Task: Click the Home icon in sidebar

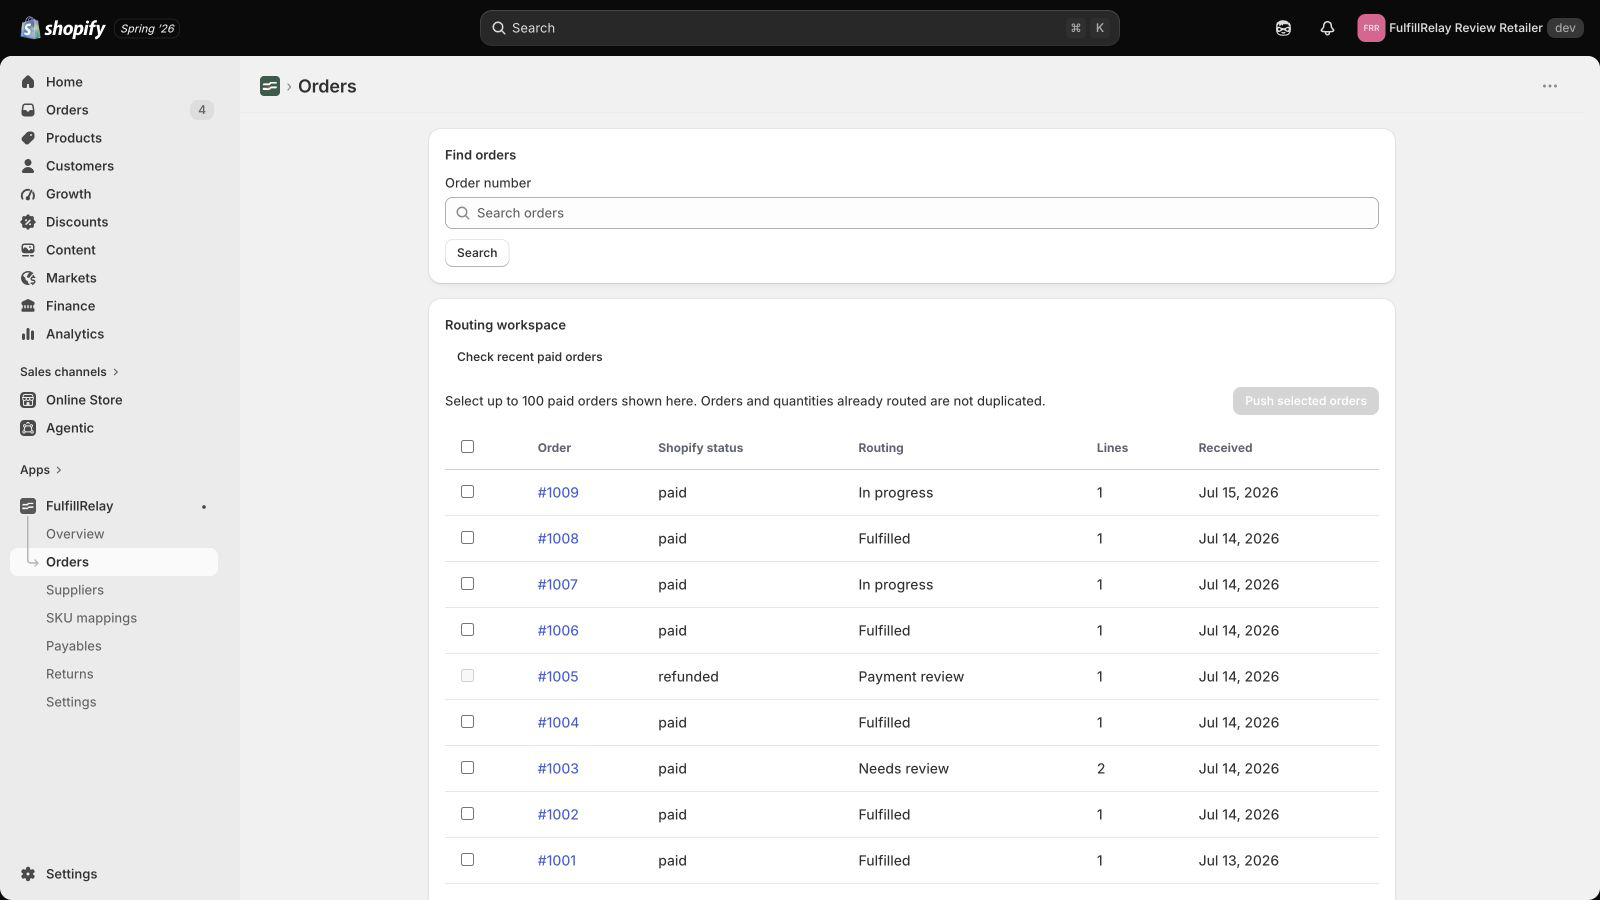Action: (28, 82)
